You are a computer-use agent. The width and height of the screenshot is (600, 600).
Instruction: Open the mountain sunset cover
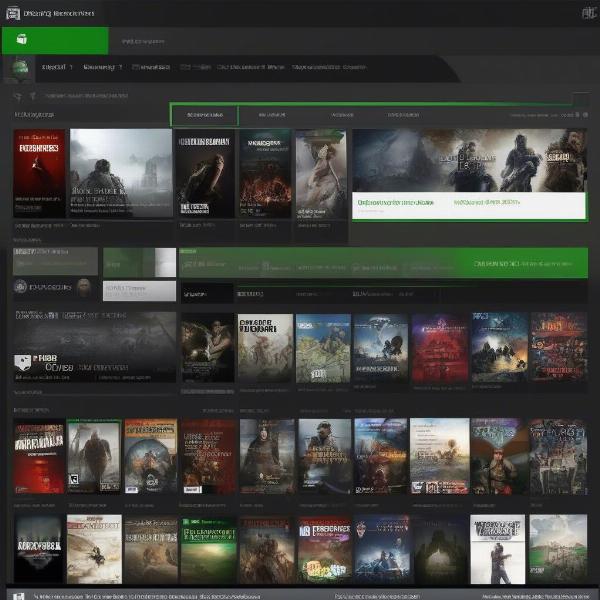pos(499,347)
